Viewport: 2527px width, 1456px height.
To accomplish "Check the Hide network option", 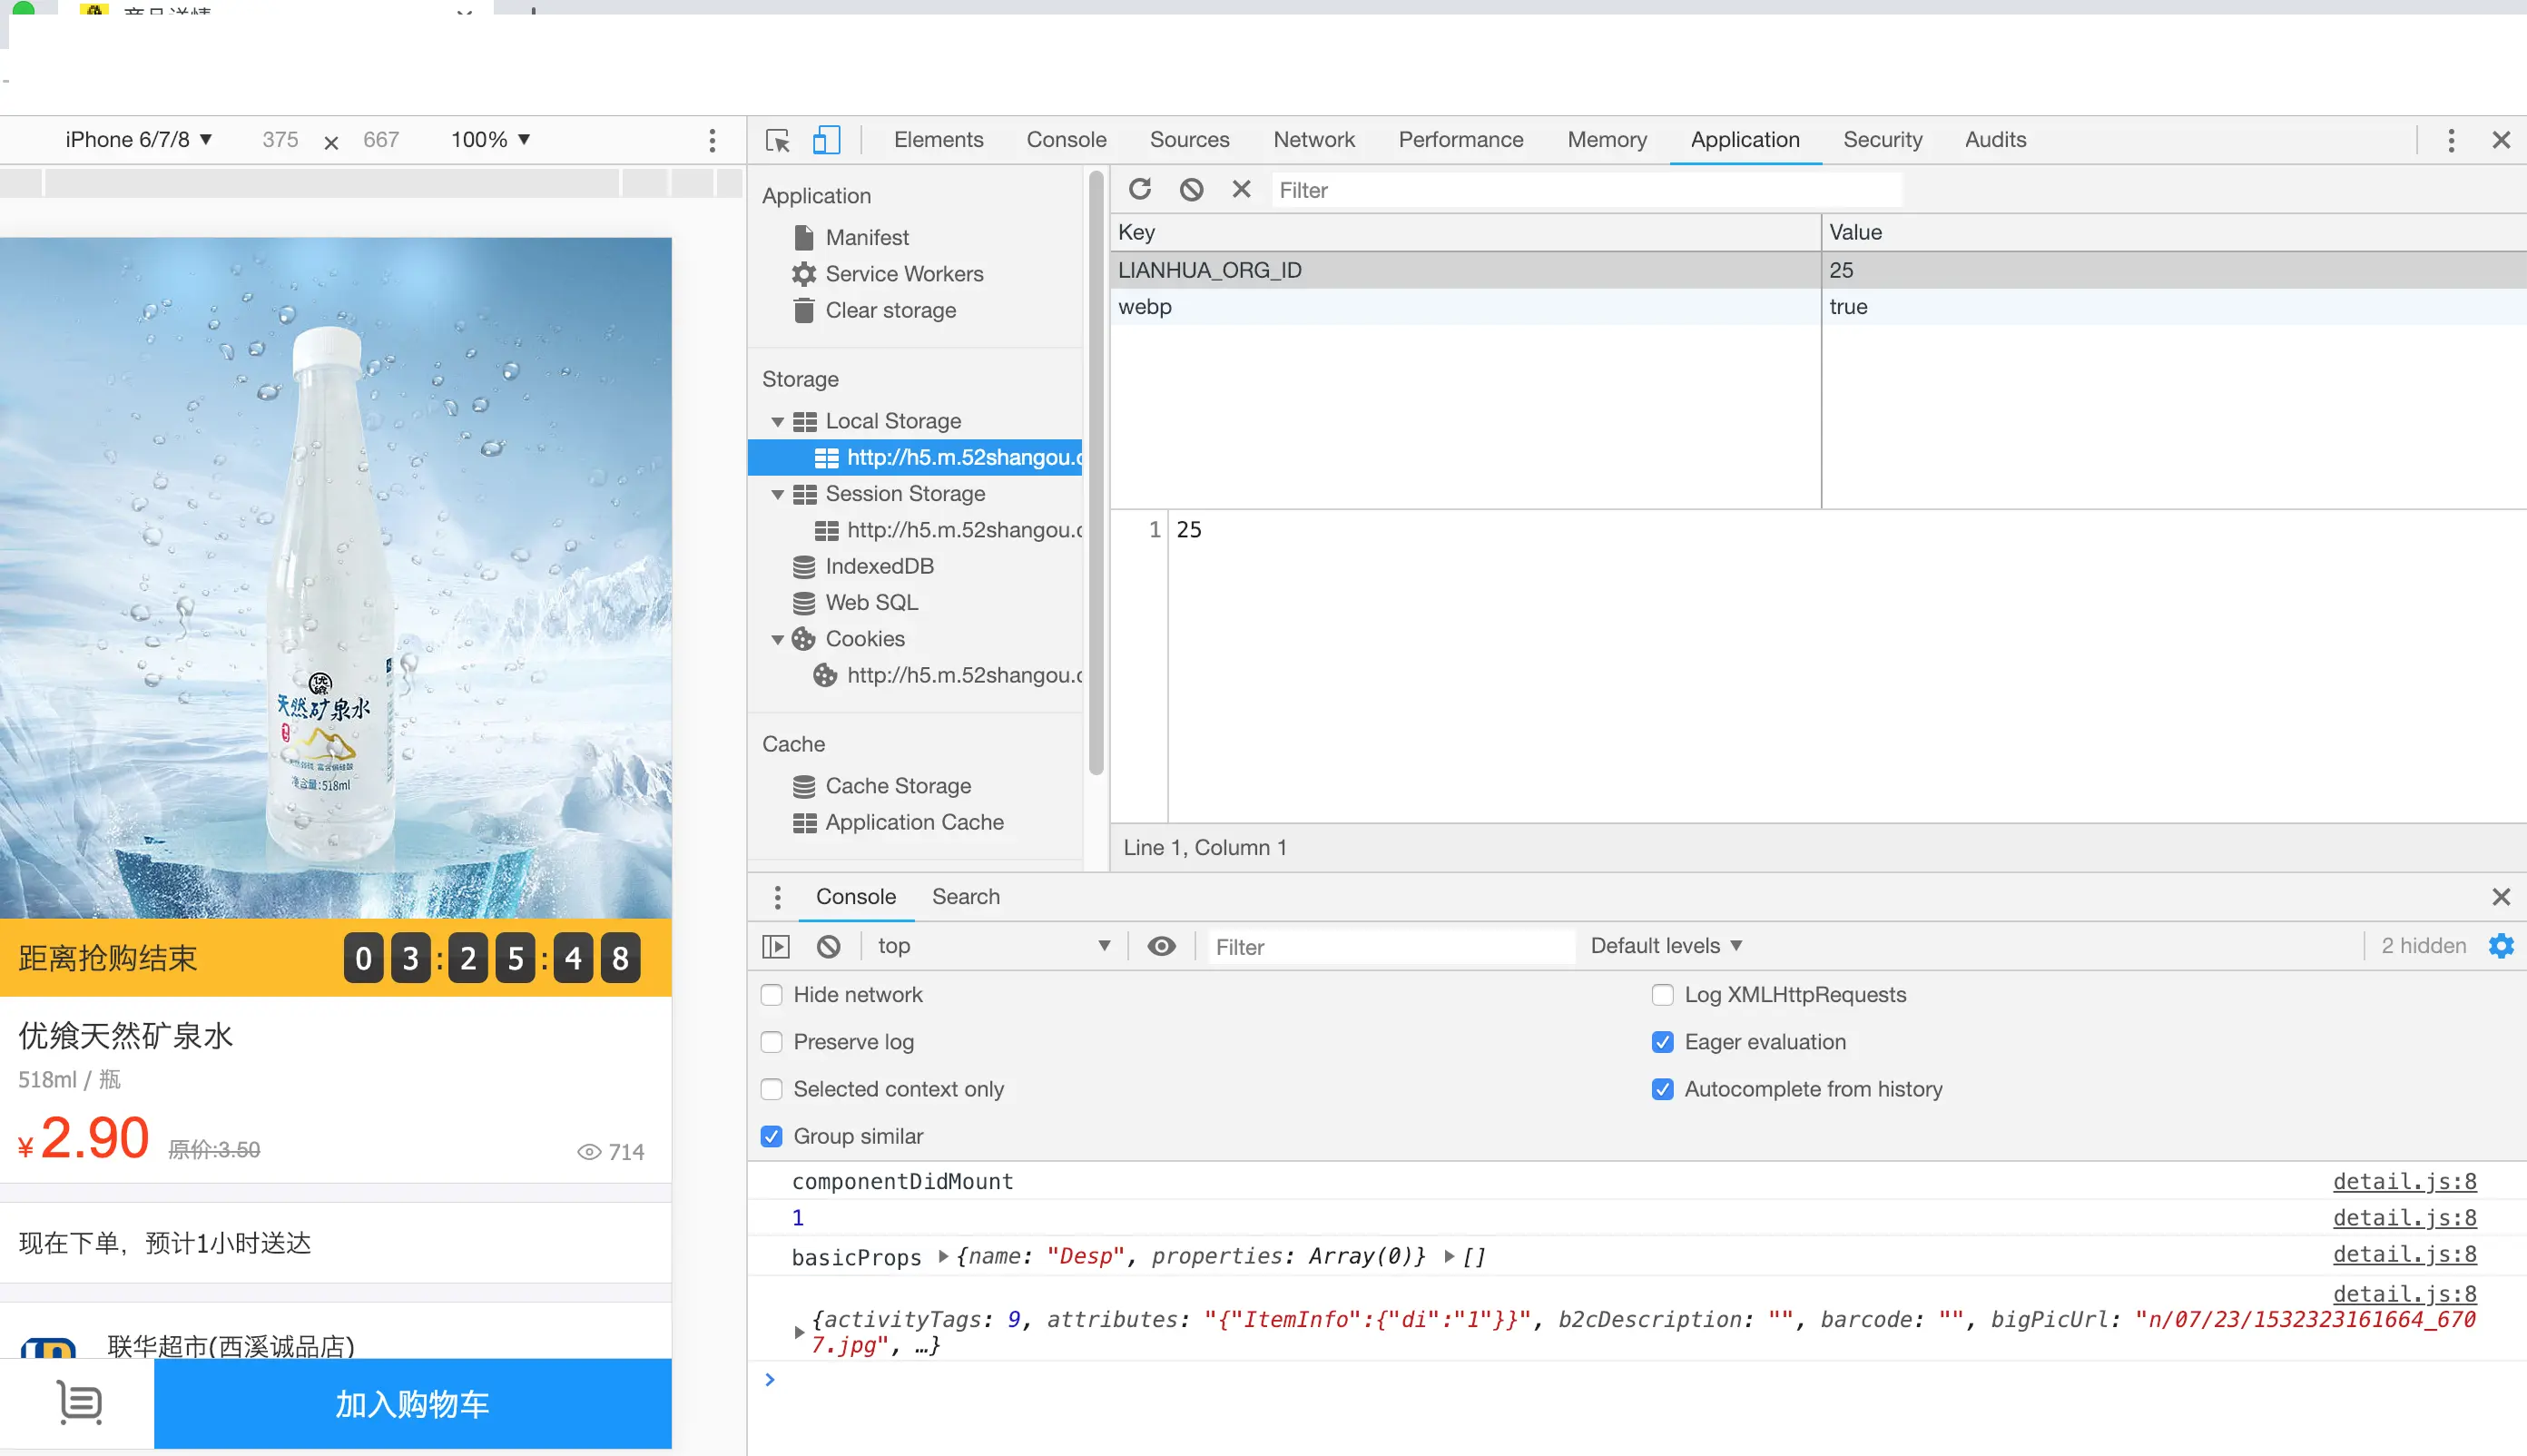I will 771,995.
